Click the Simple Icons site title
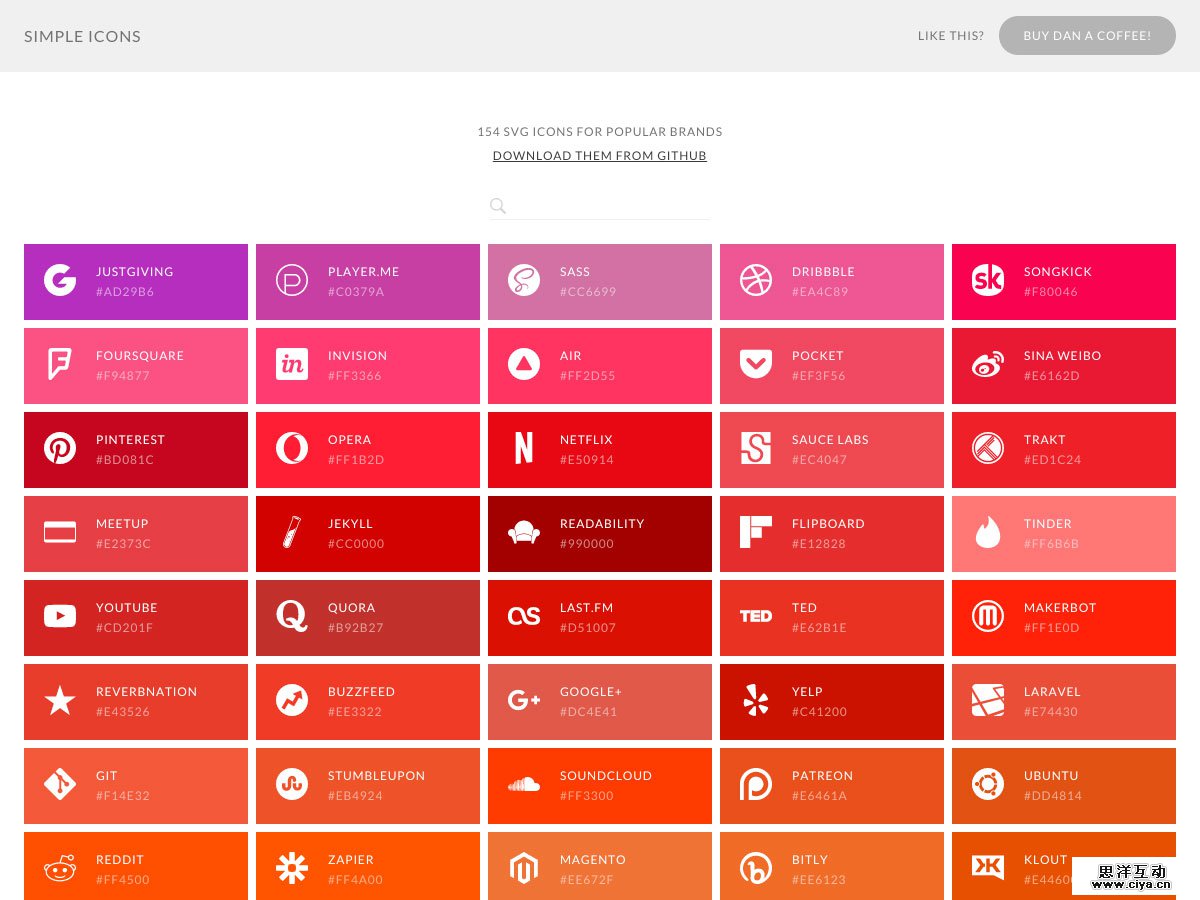 pyautogui.click(x=82, y=36)
